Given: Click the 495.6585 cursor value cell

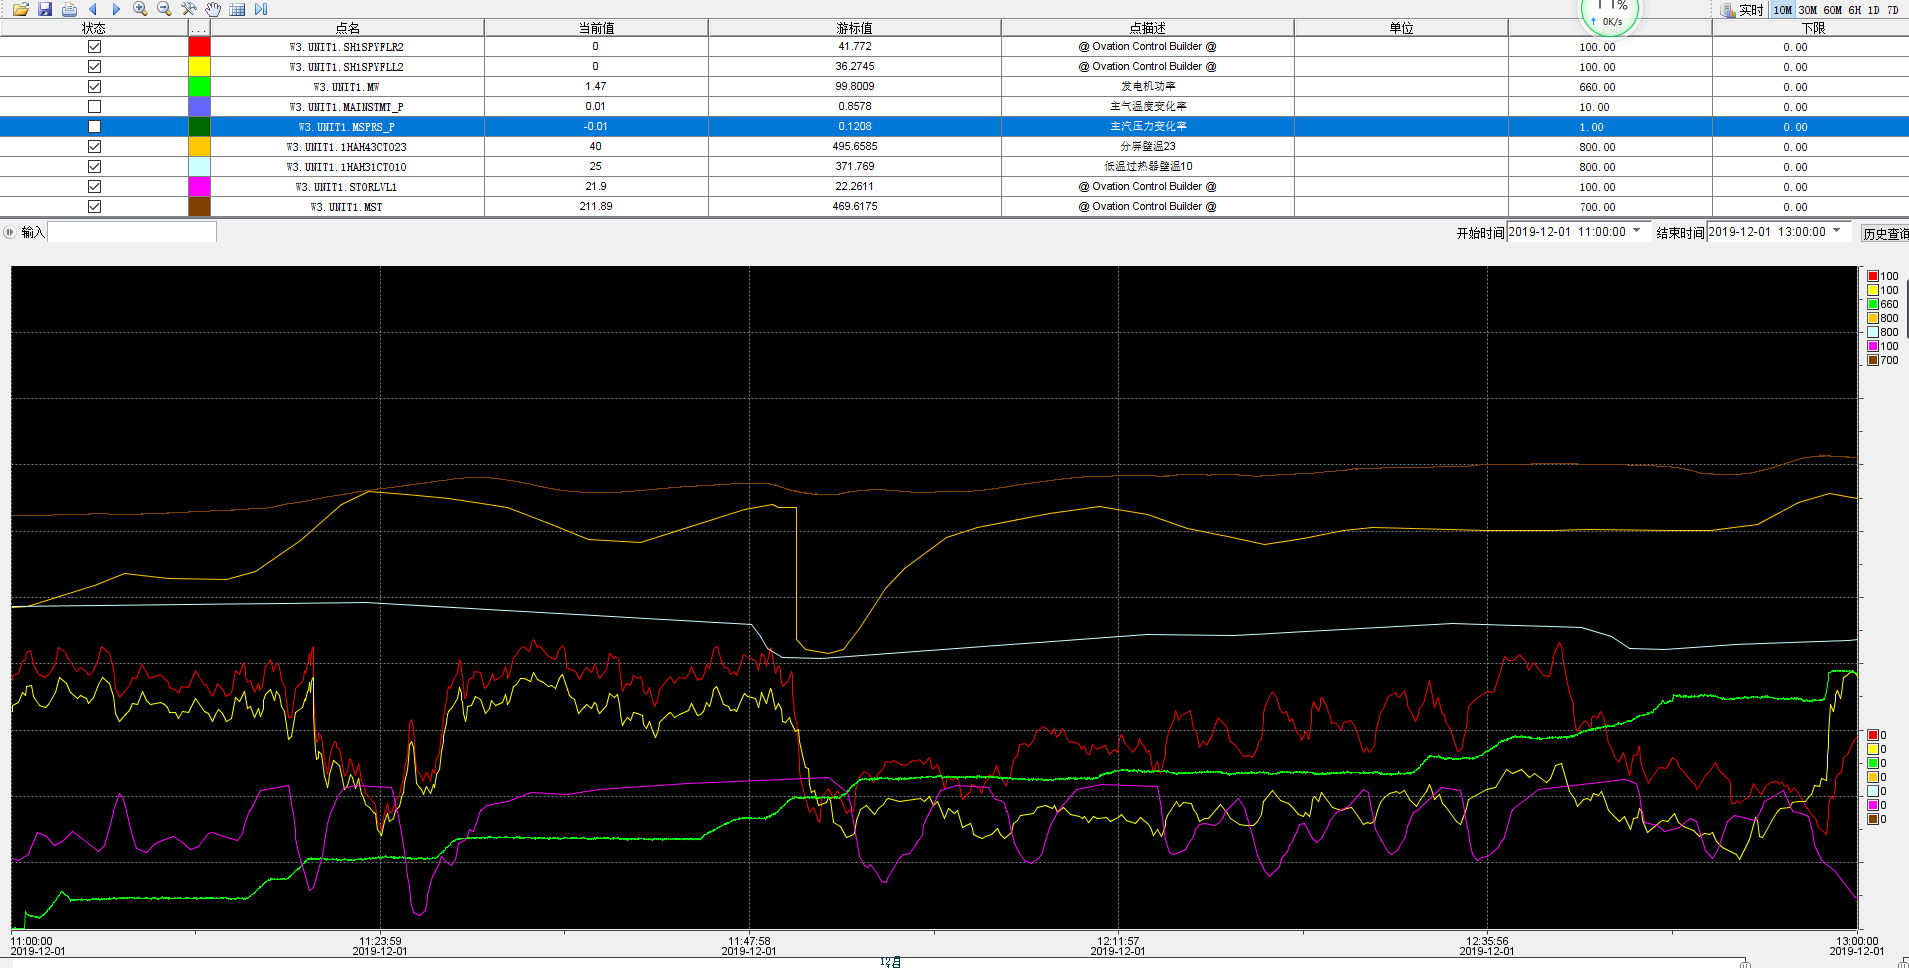Looking at the screenshot, I should click(x=855, y=147).
